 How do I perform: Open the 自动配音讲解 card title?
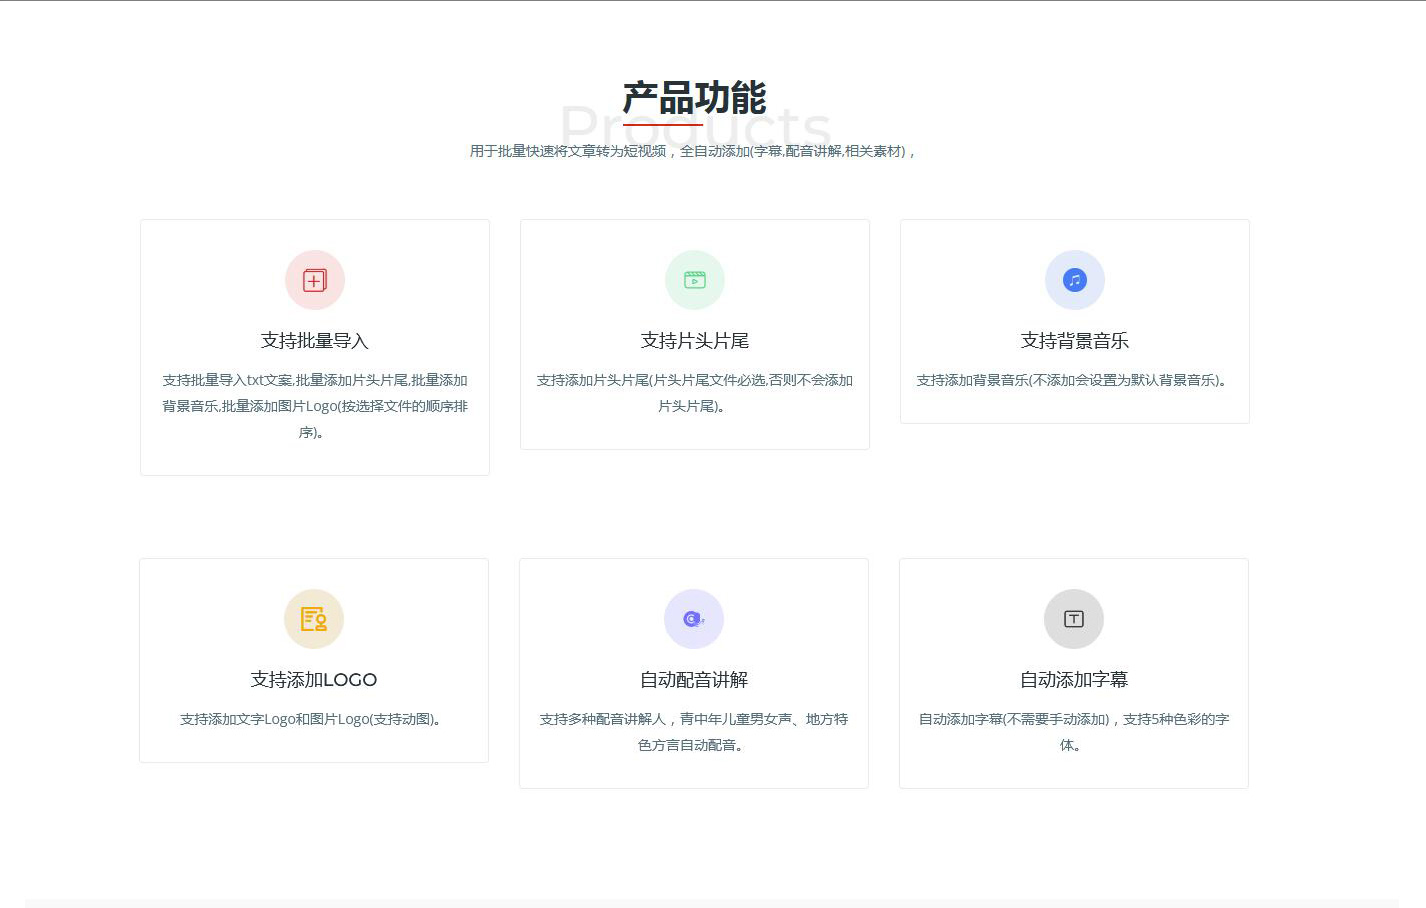694,680
